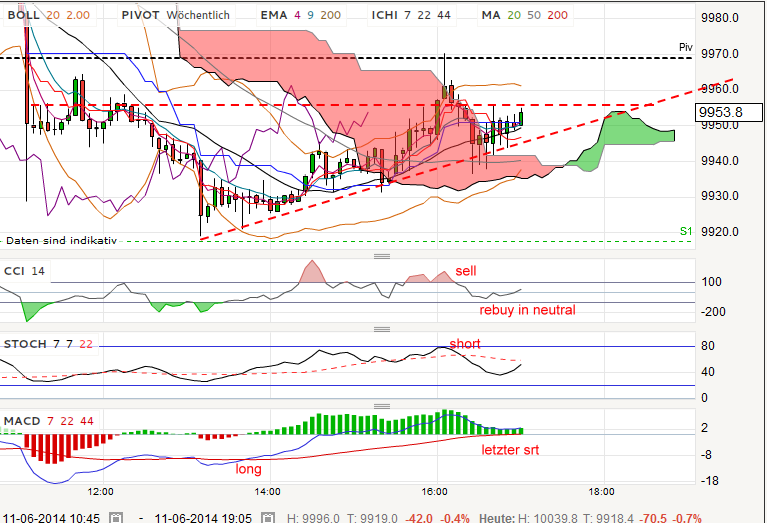The width and height of the screenshot is (767, 523).
Task: Click the 12:00 time axis label
Action: 101,492
